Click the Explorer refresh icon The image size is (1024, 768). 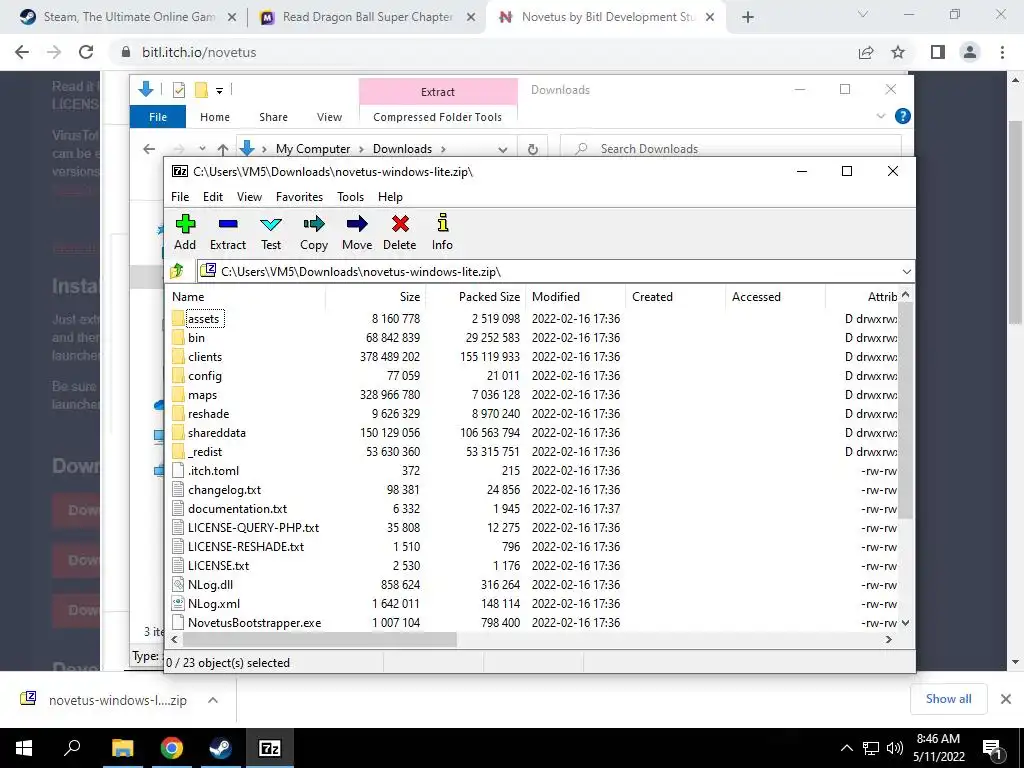[533, 149]
